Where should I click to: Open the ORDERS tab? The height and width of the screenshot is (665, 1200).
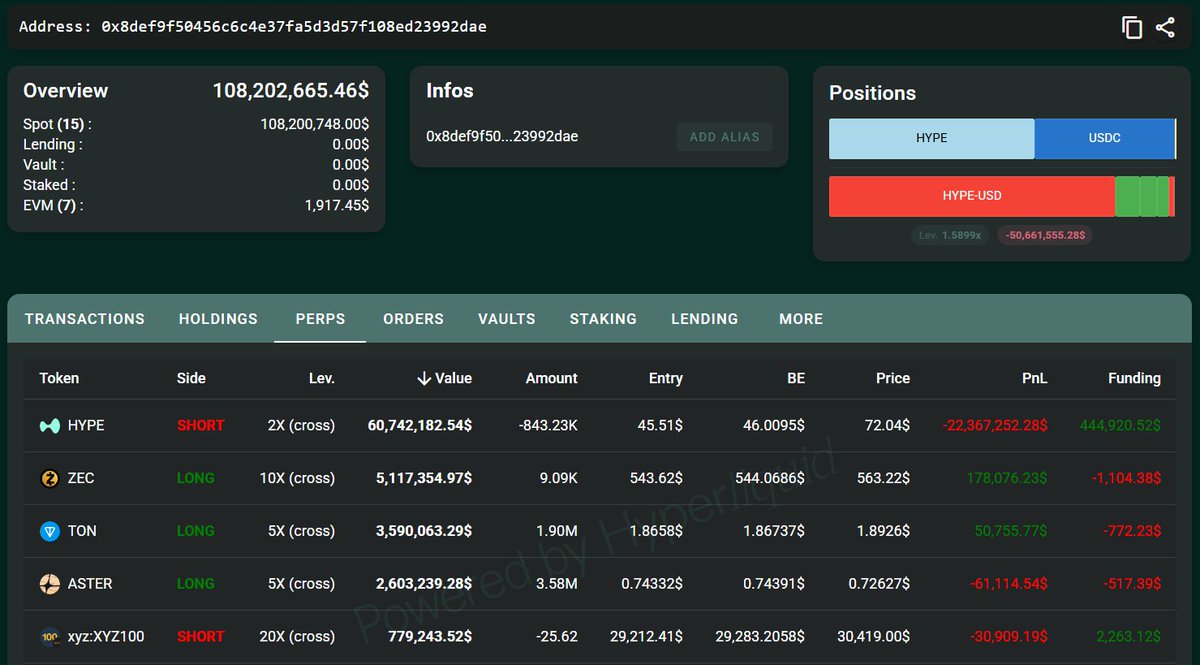413,319
